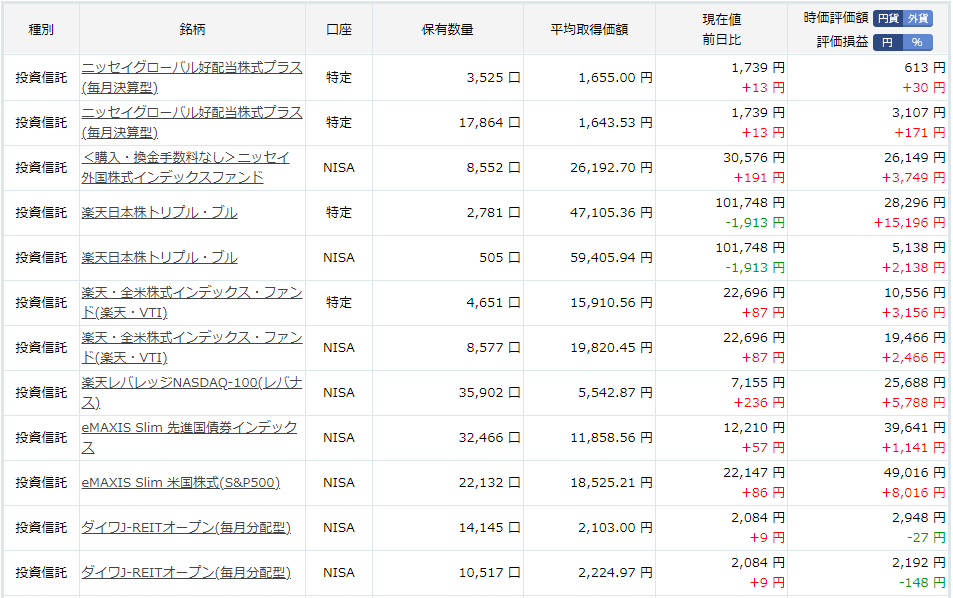Open 楽天・全米株式インデックス link in 特定 account
Image resolution: width=953 pixels, height=598 pixels.
tap(192, 302)
